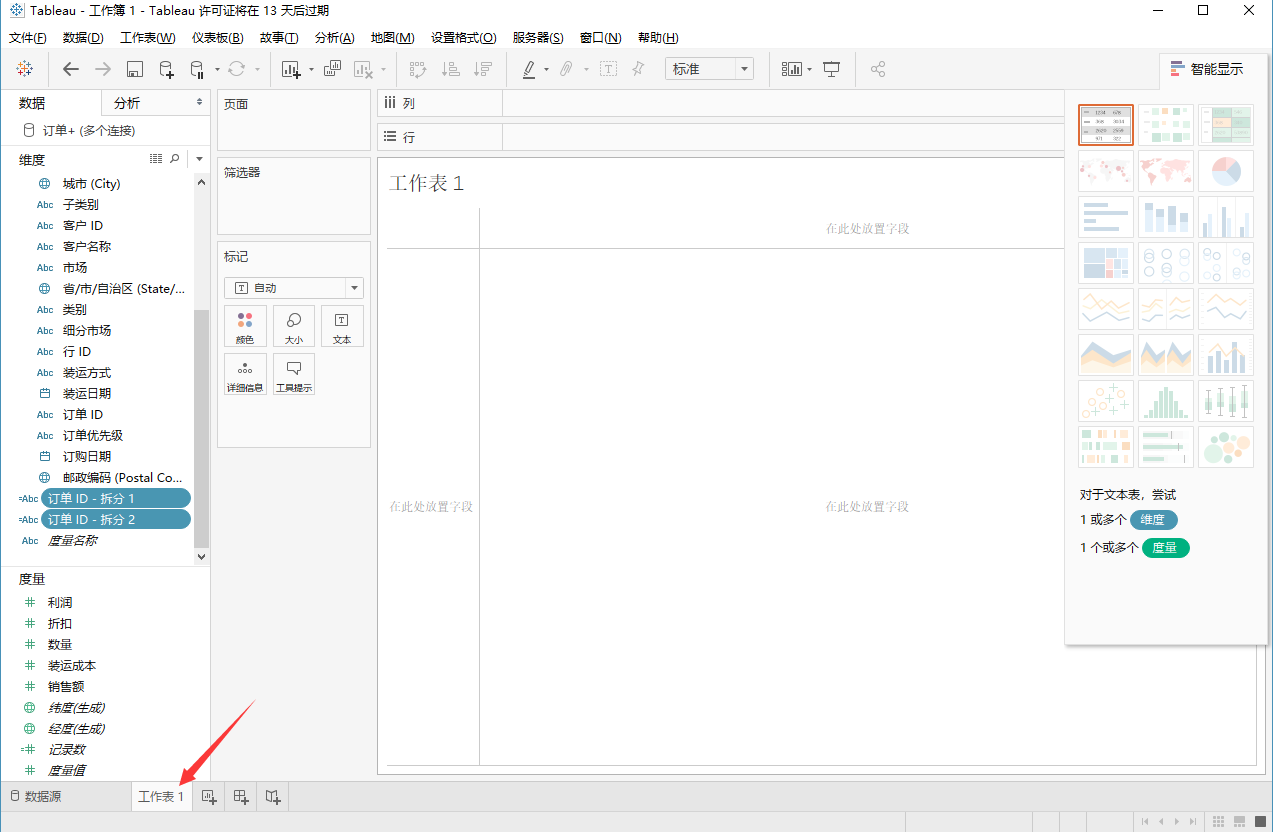This screenshot has width=1273, height=832.
Task: Click the view data grid icon in dimensions header
Action: pyautogui.click(x=156, y=159)
